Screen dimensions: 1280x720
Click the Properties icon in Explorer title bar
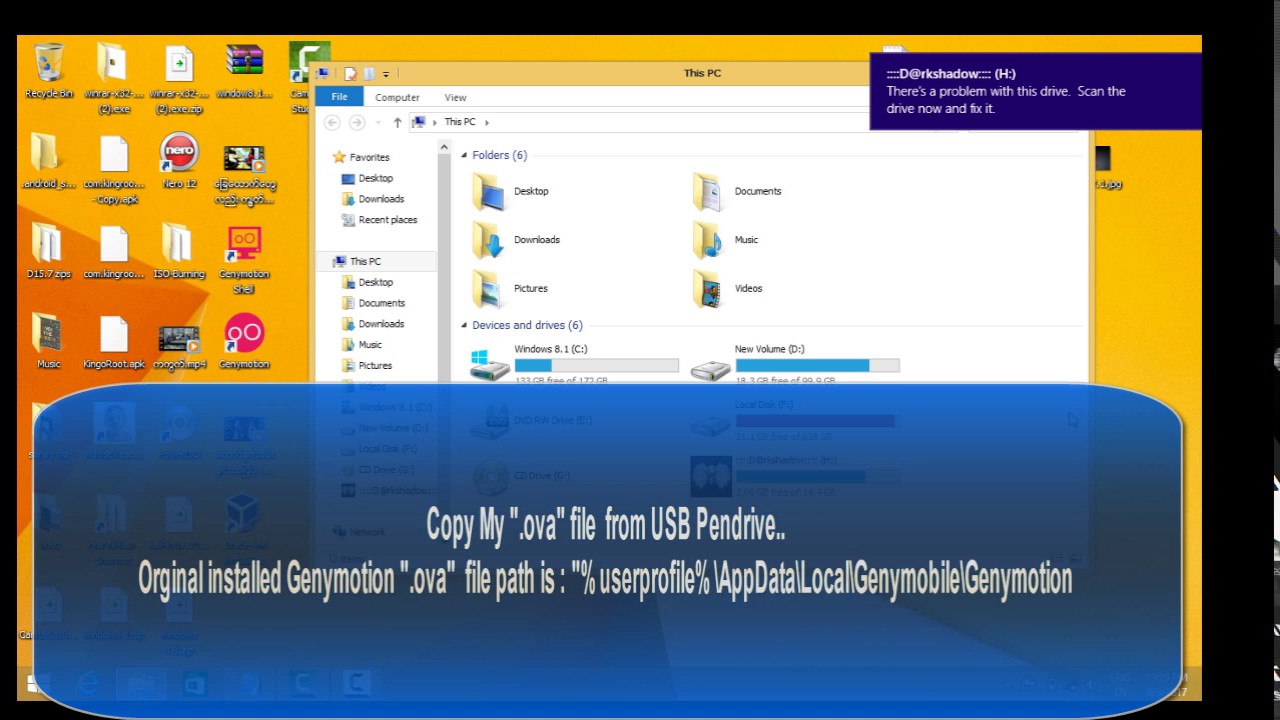coord(351,73)
